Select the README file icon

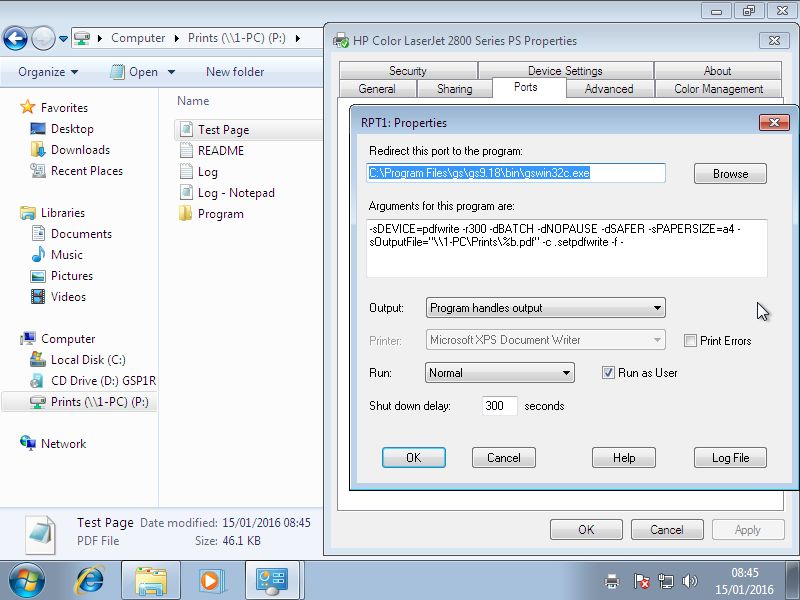click(186, 151)
